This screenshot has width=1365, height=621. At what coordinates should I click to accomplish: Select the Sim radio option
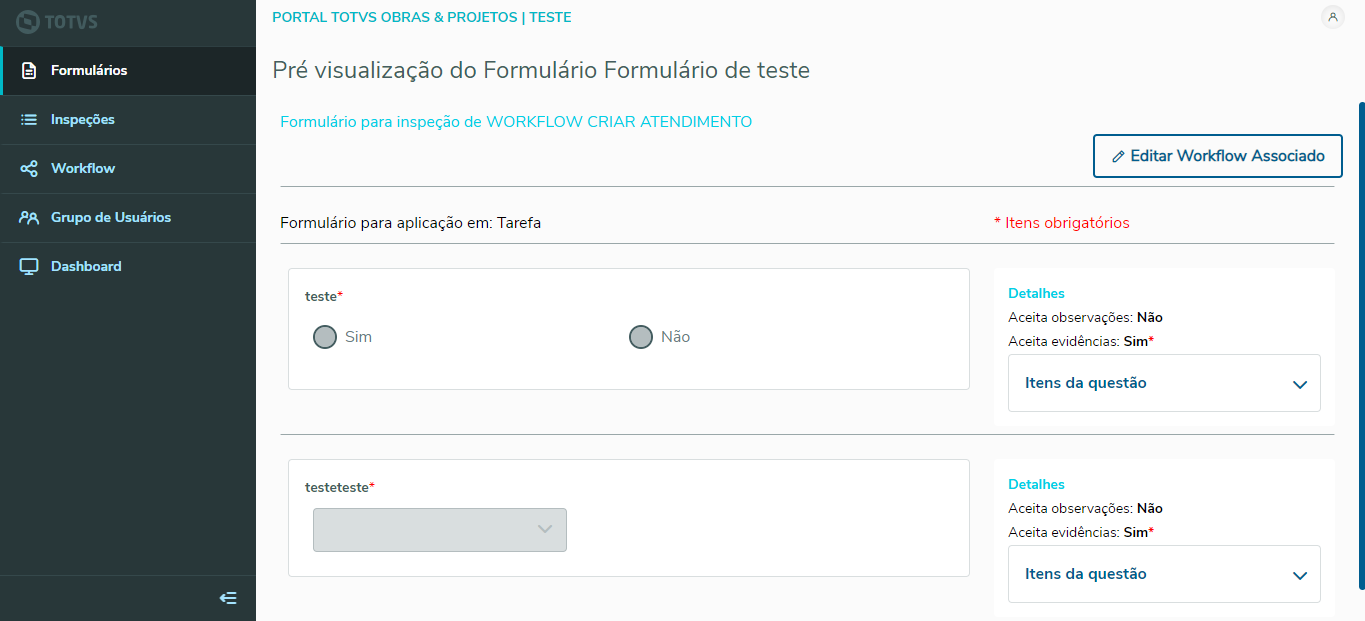325,337
